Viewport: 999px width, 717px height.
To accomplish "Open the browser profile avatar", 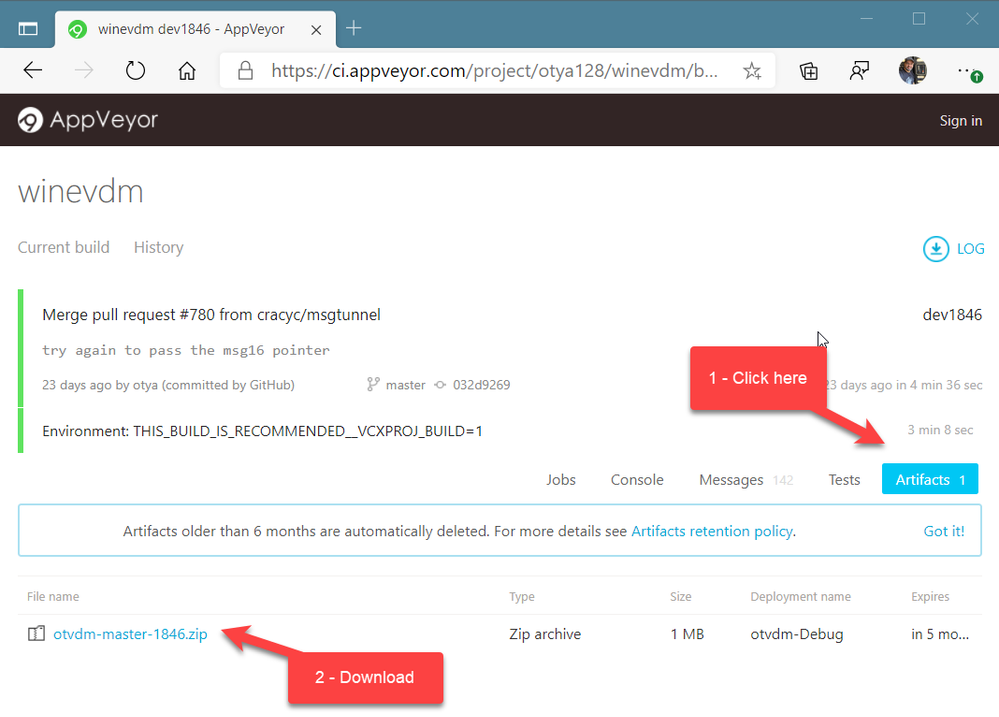I will coord(912,70).
